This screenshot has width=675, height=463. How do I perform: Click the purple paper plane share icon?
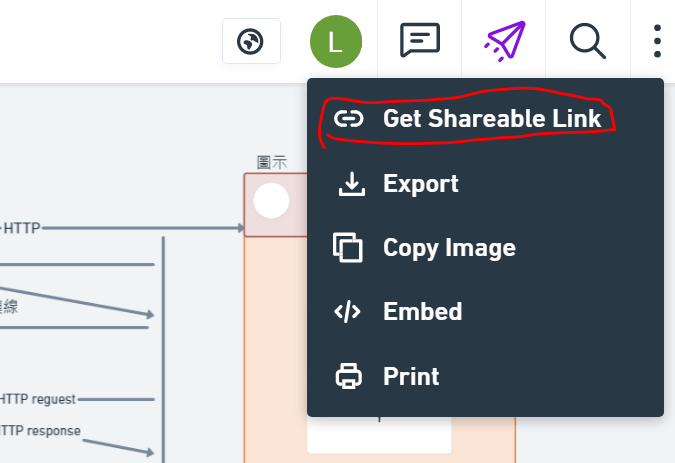pyautogui.click(x=504, y=41)
